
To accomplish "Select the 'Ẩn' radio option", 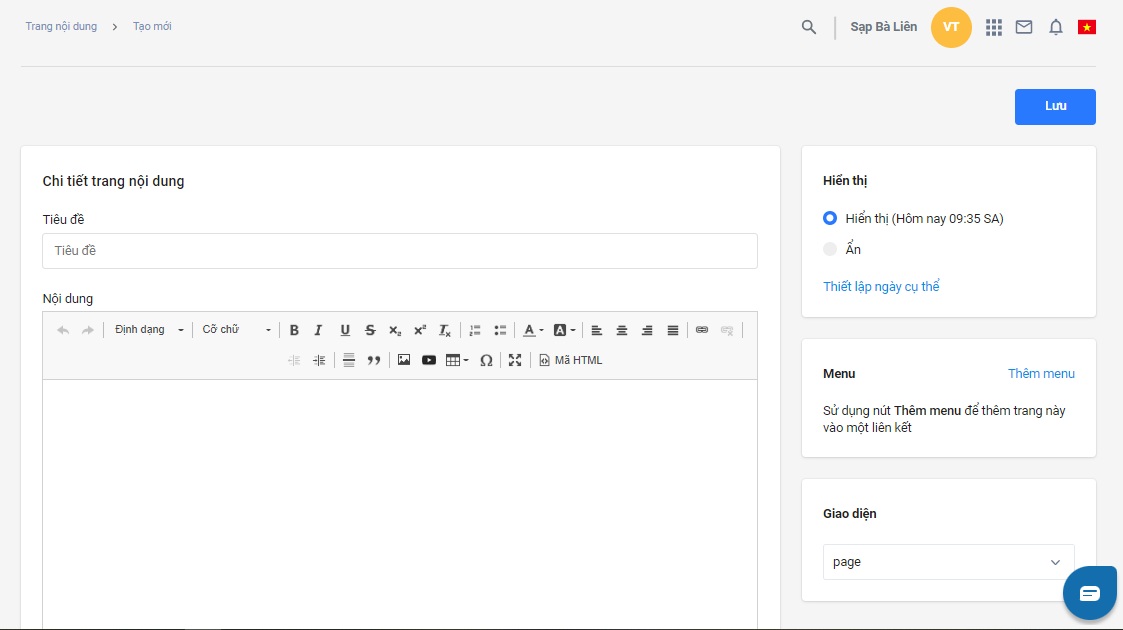I will [x=830, y=249].
